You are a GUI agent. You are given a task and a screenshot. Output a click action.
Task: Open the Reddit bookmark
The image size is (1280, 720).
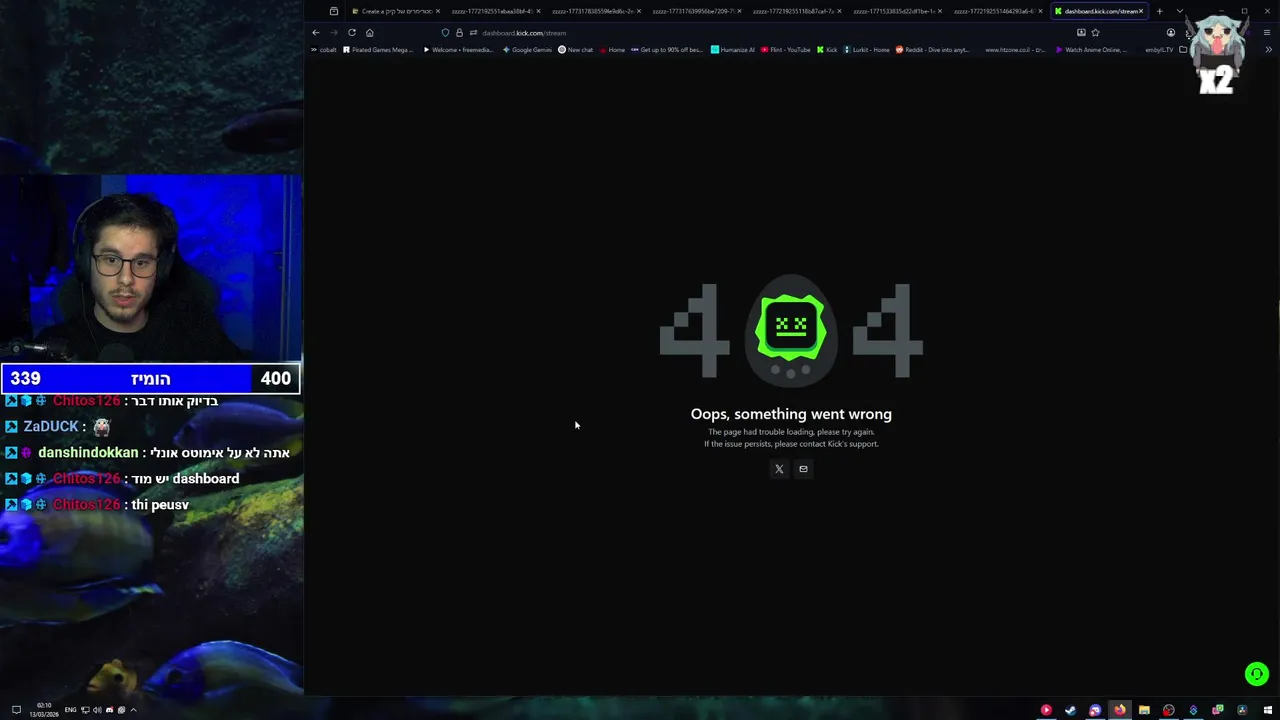(x=932, y=49)
